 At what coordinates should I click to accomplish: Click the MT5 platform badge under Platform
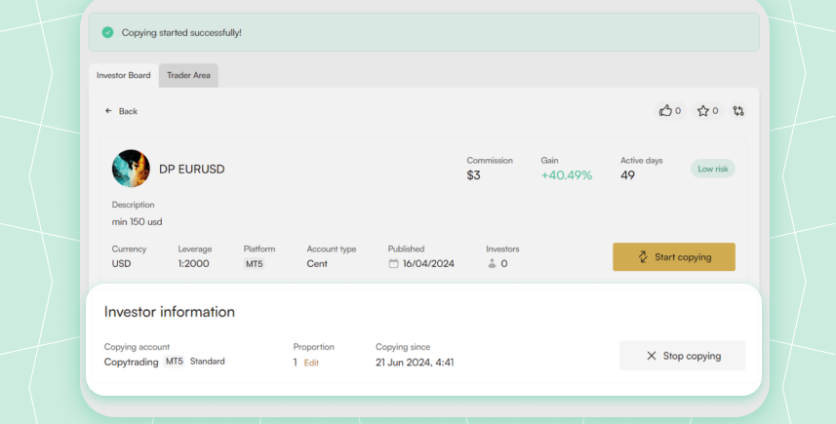(x=254, y=264)
